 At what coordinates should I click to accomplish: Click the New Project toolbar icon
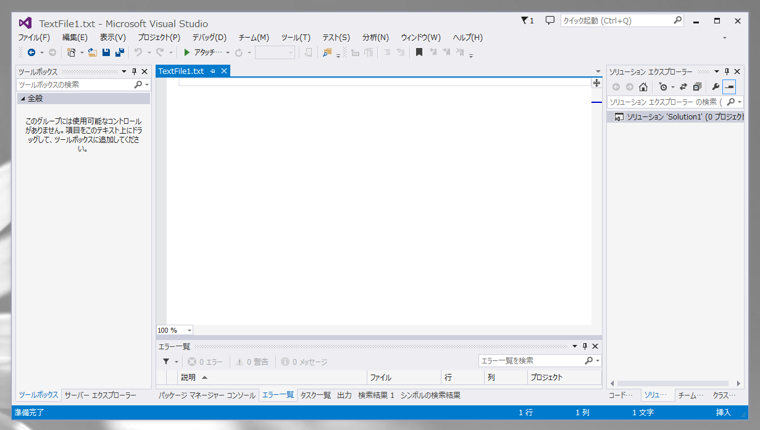[71, 52]
